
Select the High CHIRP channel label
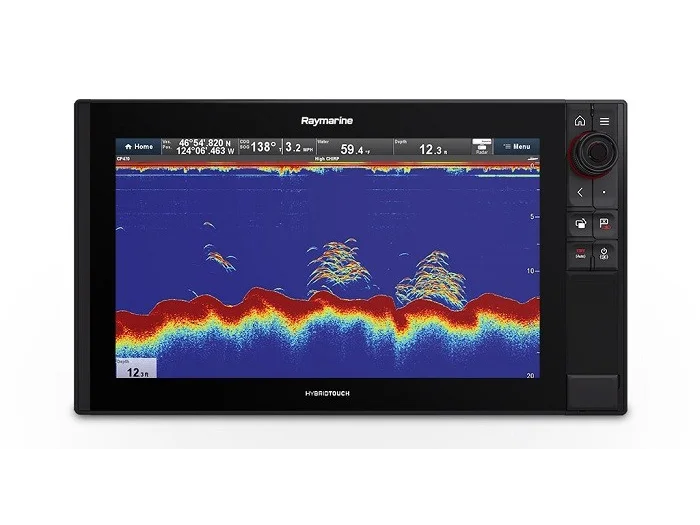click(x=327, y=158)
